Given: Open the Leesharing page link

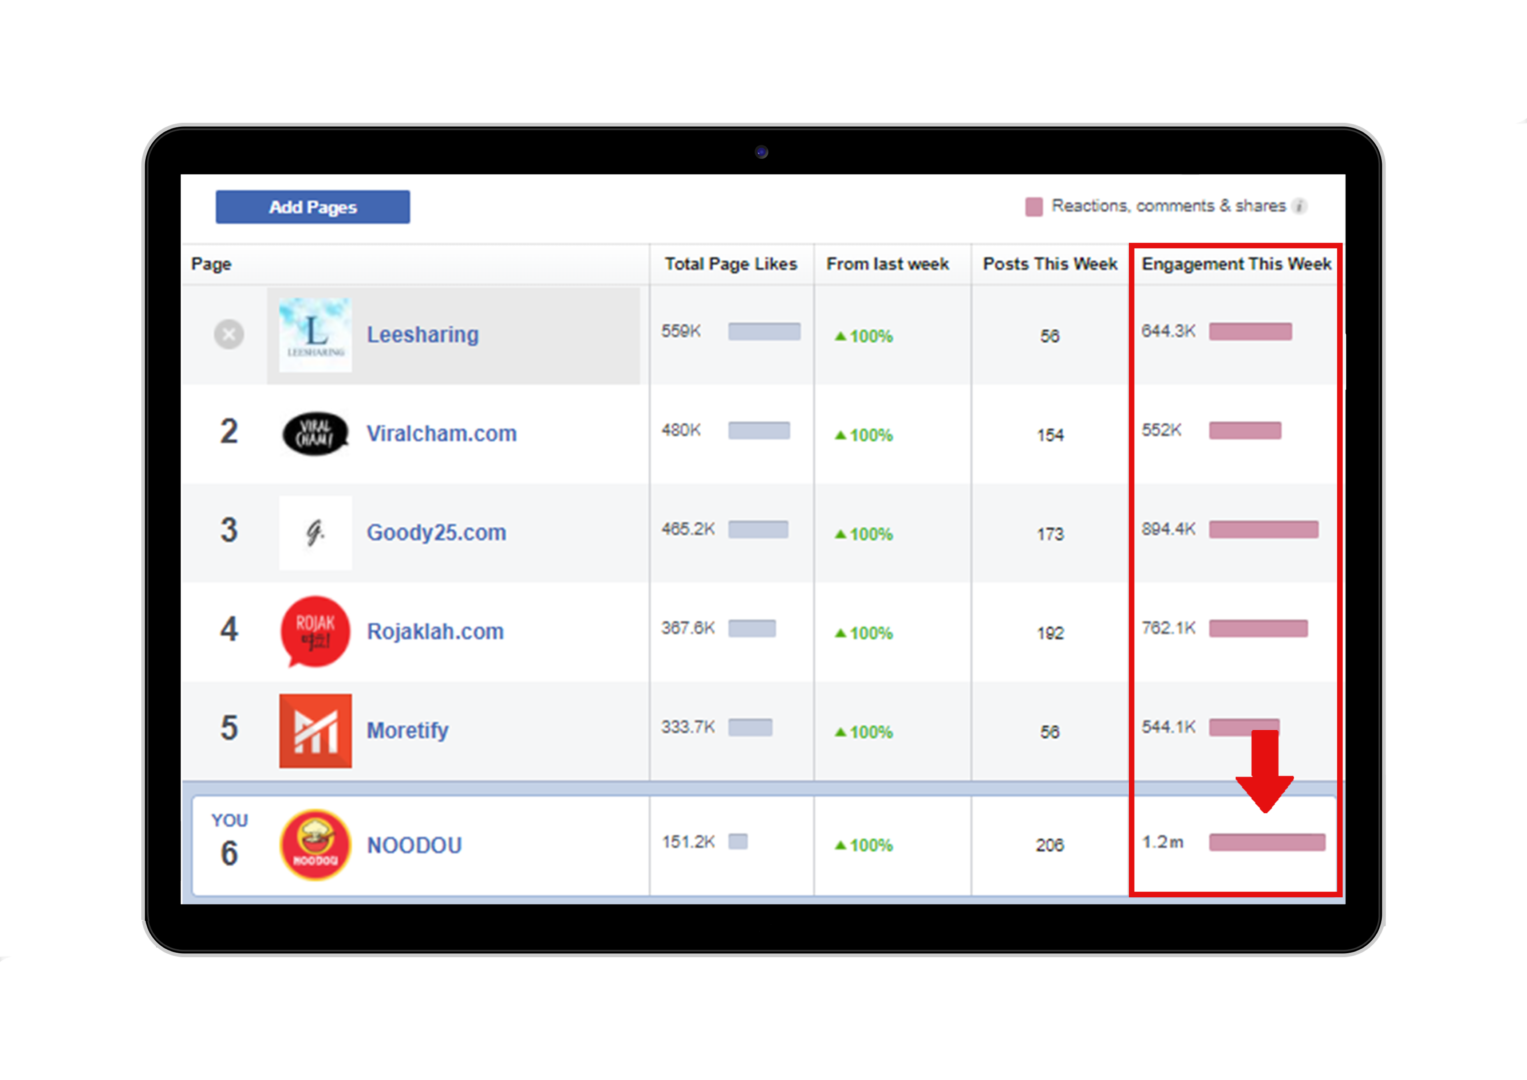Looking at the screenshot, I should pos(422,335).
